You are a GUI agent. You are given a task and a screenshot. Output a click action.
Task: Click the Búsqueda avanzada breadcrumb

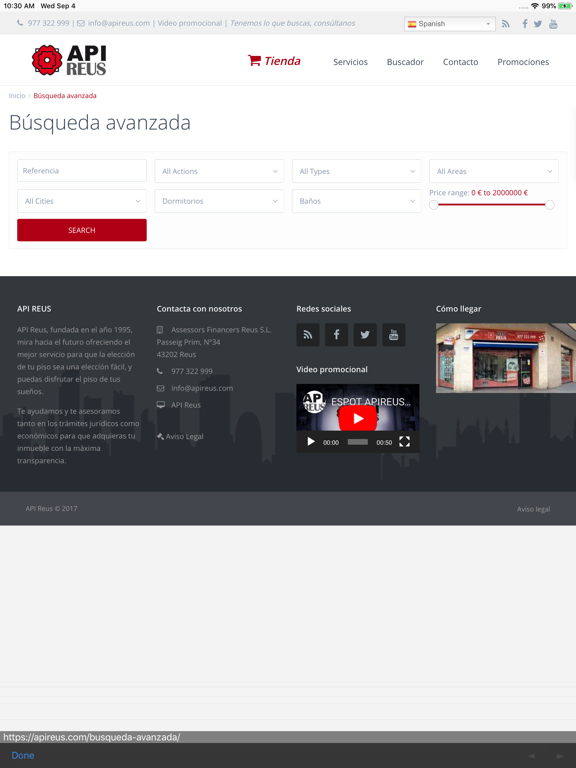(65, 96)
